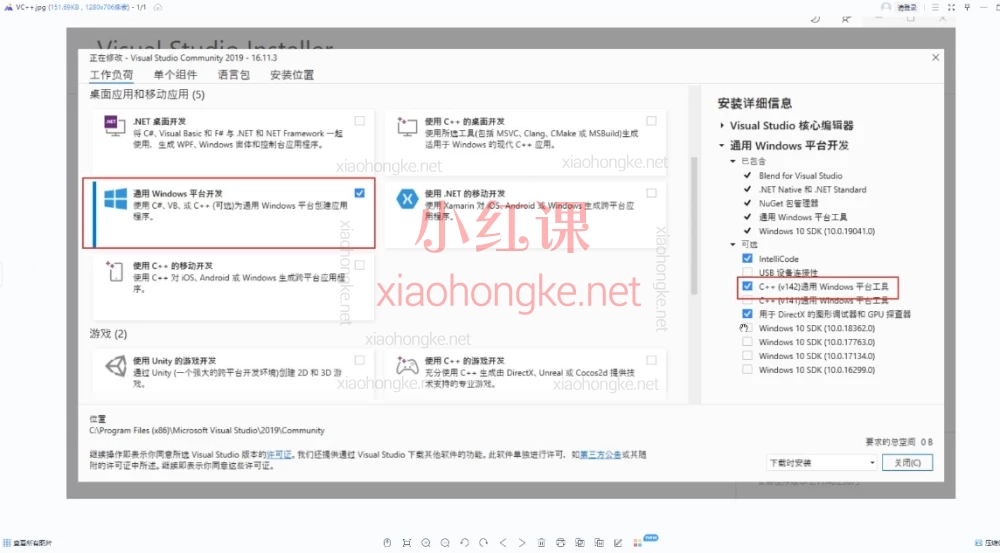This screenshot has width=1000, height=553.
Task: Open the 许可证 license link
Action: (279, 455)
